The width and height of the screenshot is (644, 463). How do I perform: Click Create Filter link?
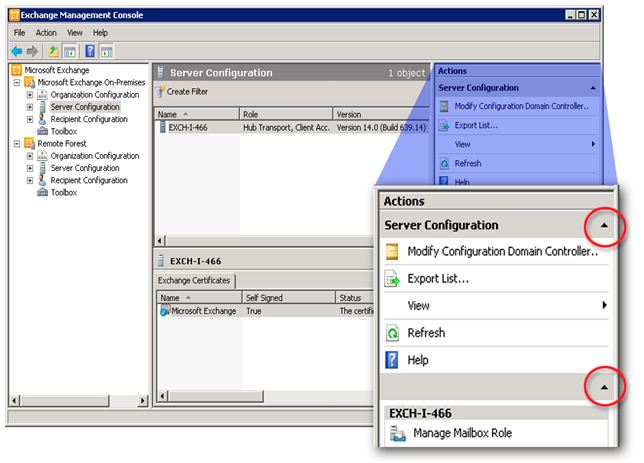[x=187, y=92]
